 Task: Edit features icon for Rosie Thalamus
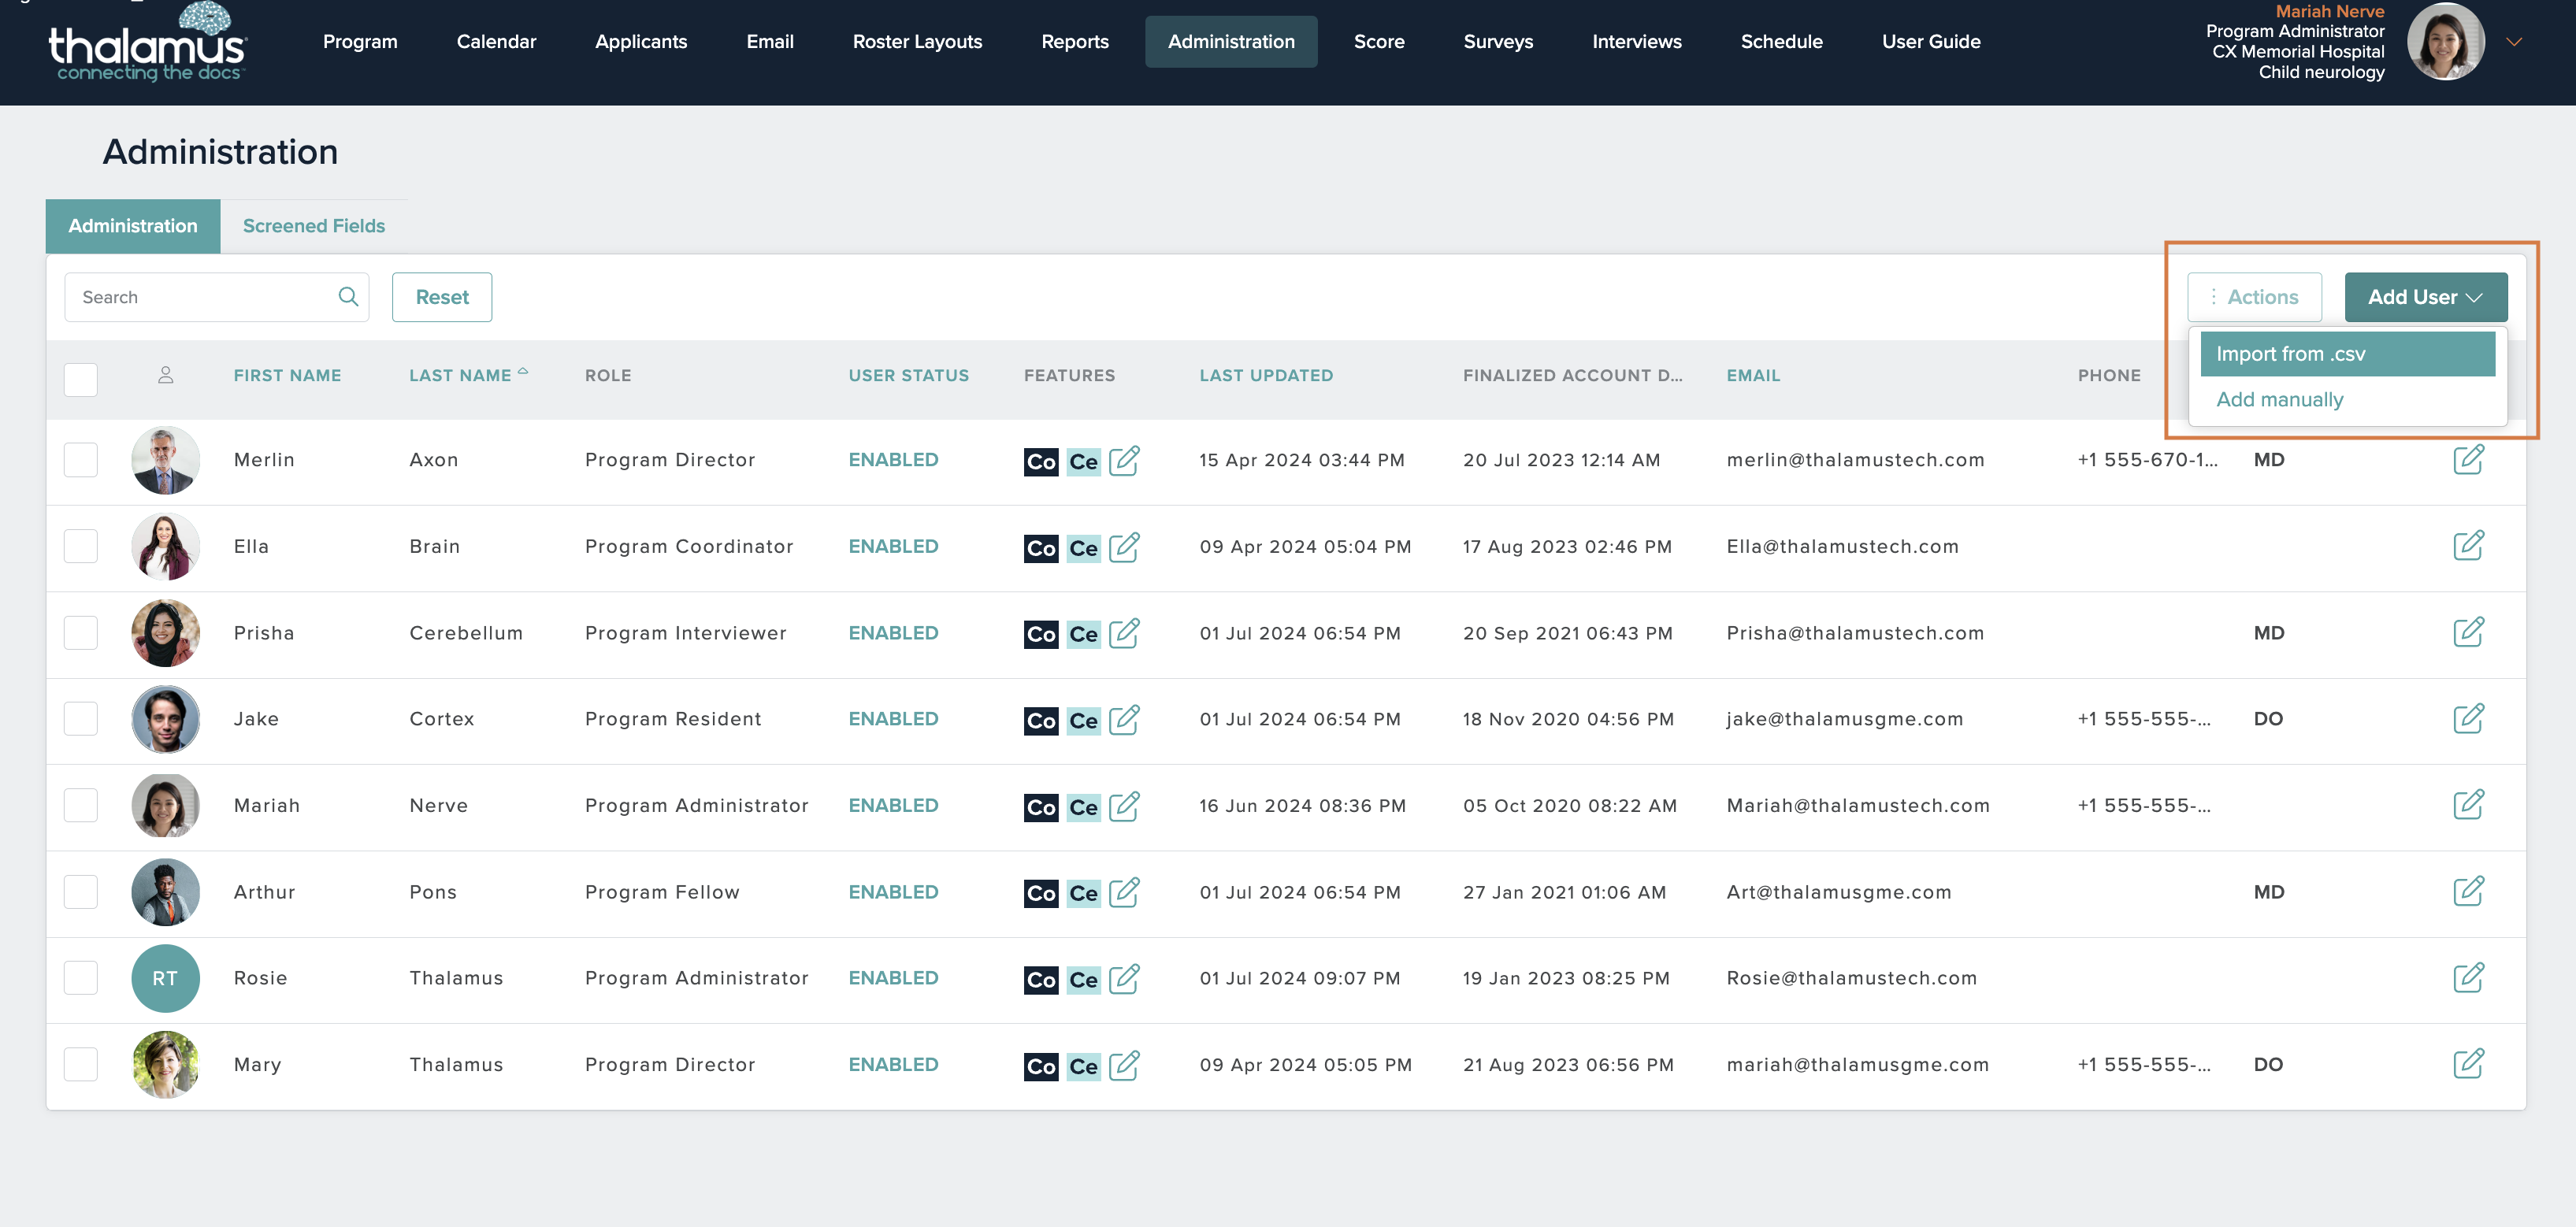tap(1124, 978)
